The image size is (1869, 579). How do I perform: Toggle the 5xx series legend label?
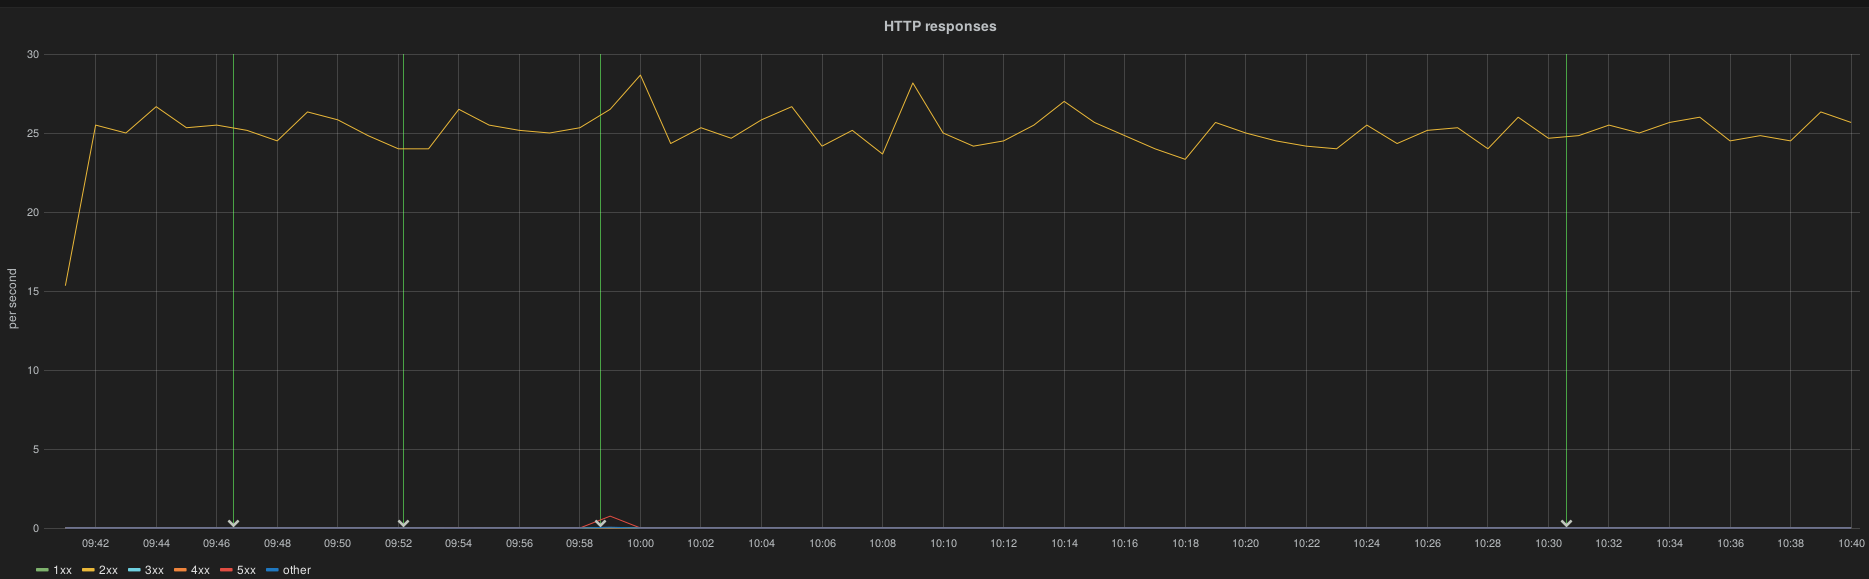246,570
